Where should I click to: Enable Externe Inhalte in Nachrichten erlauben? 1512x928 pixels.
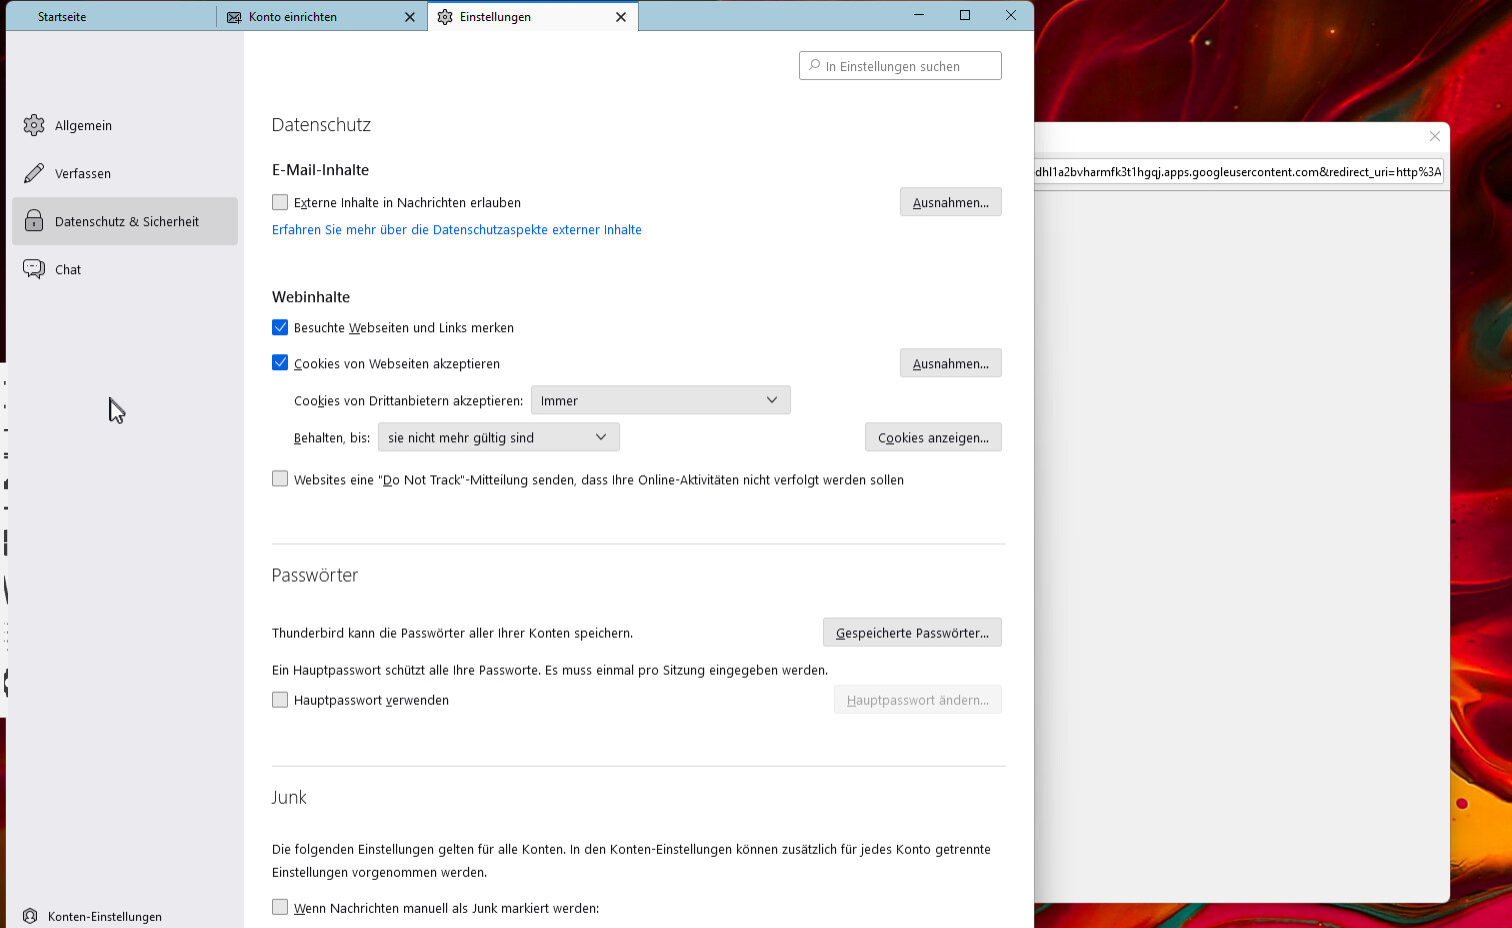pyautogui.click(x=280, y=202)
